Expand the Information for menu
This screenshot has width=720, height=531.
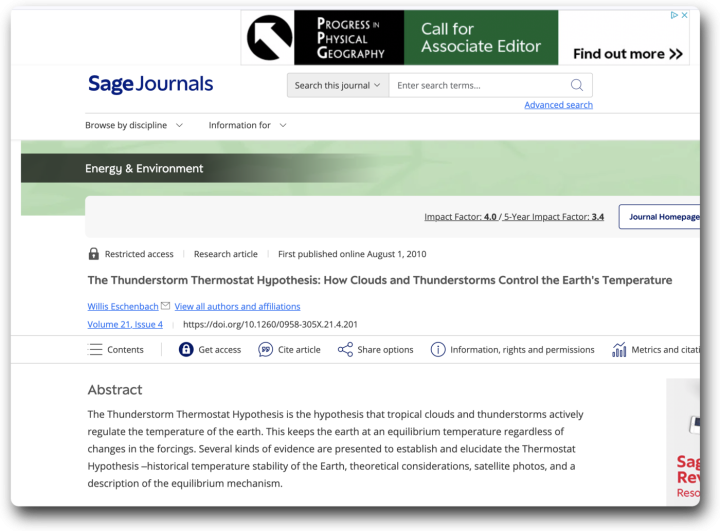247,125
